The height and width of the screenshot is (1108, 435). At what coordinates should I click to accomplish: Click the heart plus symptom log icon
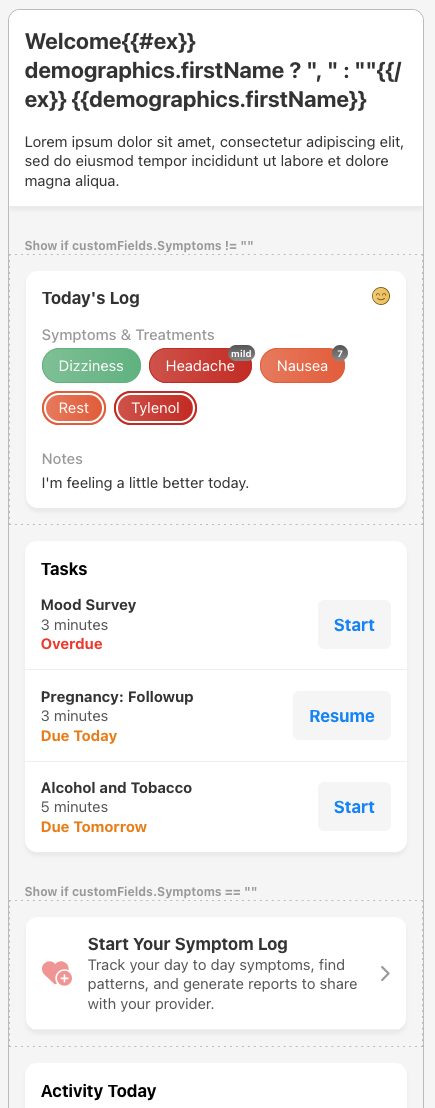(x=56, y=973)
